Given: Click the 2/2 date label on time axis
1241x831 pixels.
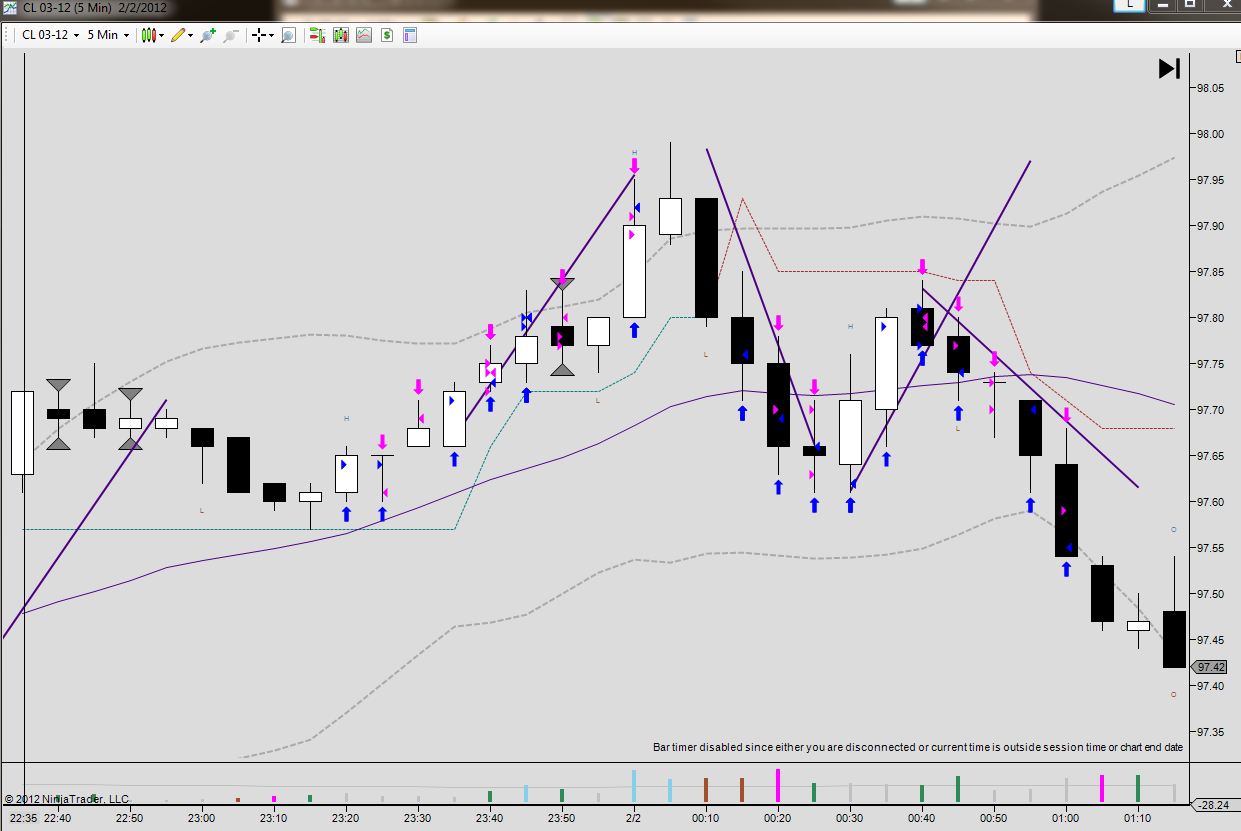Looking at the screenshot, I should (634, 818).
